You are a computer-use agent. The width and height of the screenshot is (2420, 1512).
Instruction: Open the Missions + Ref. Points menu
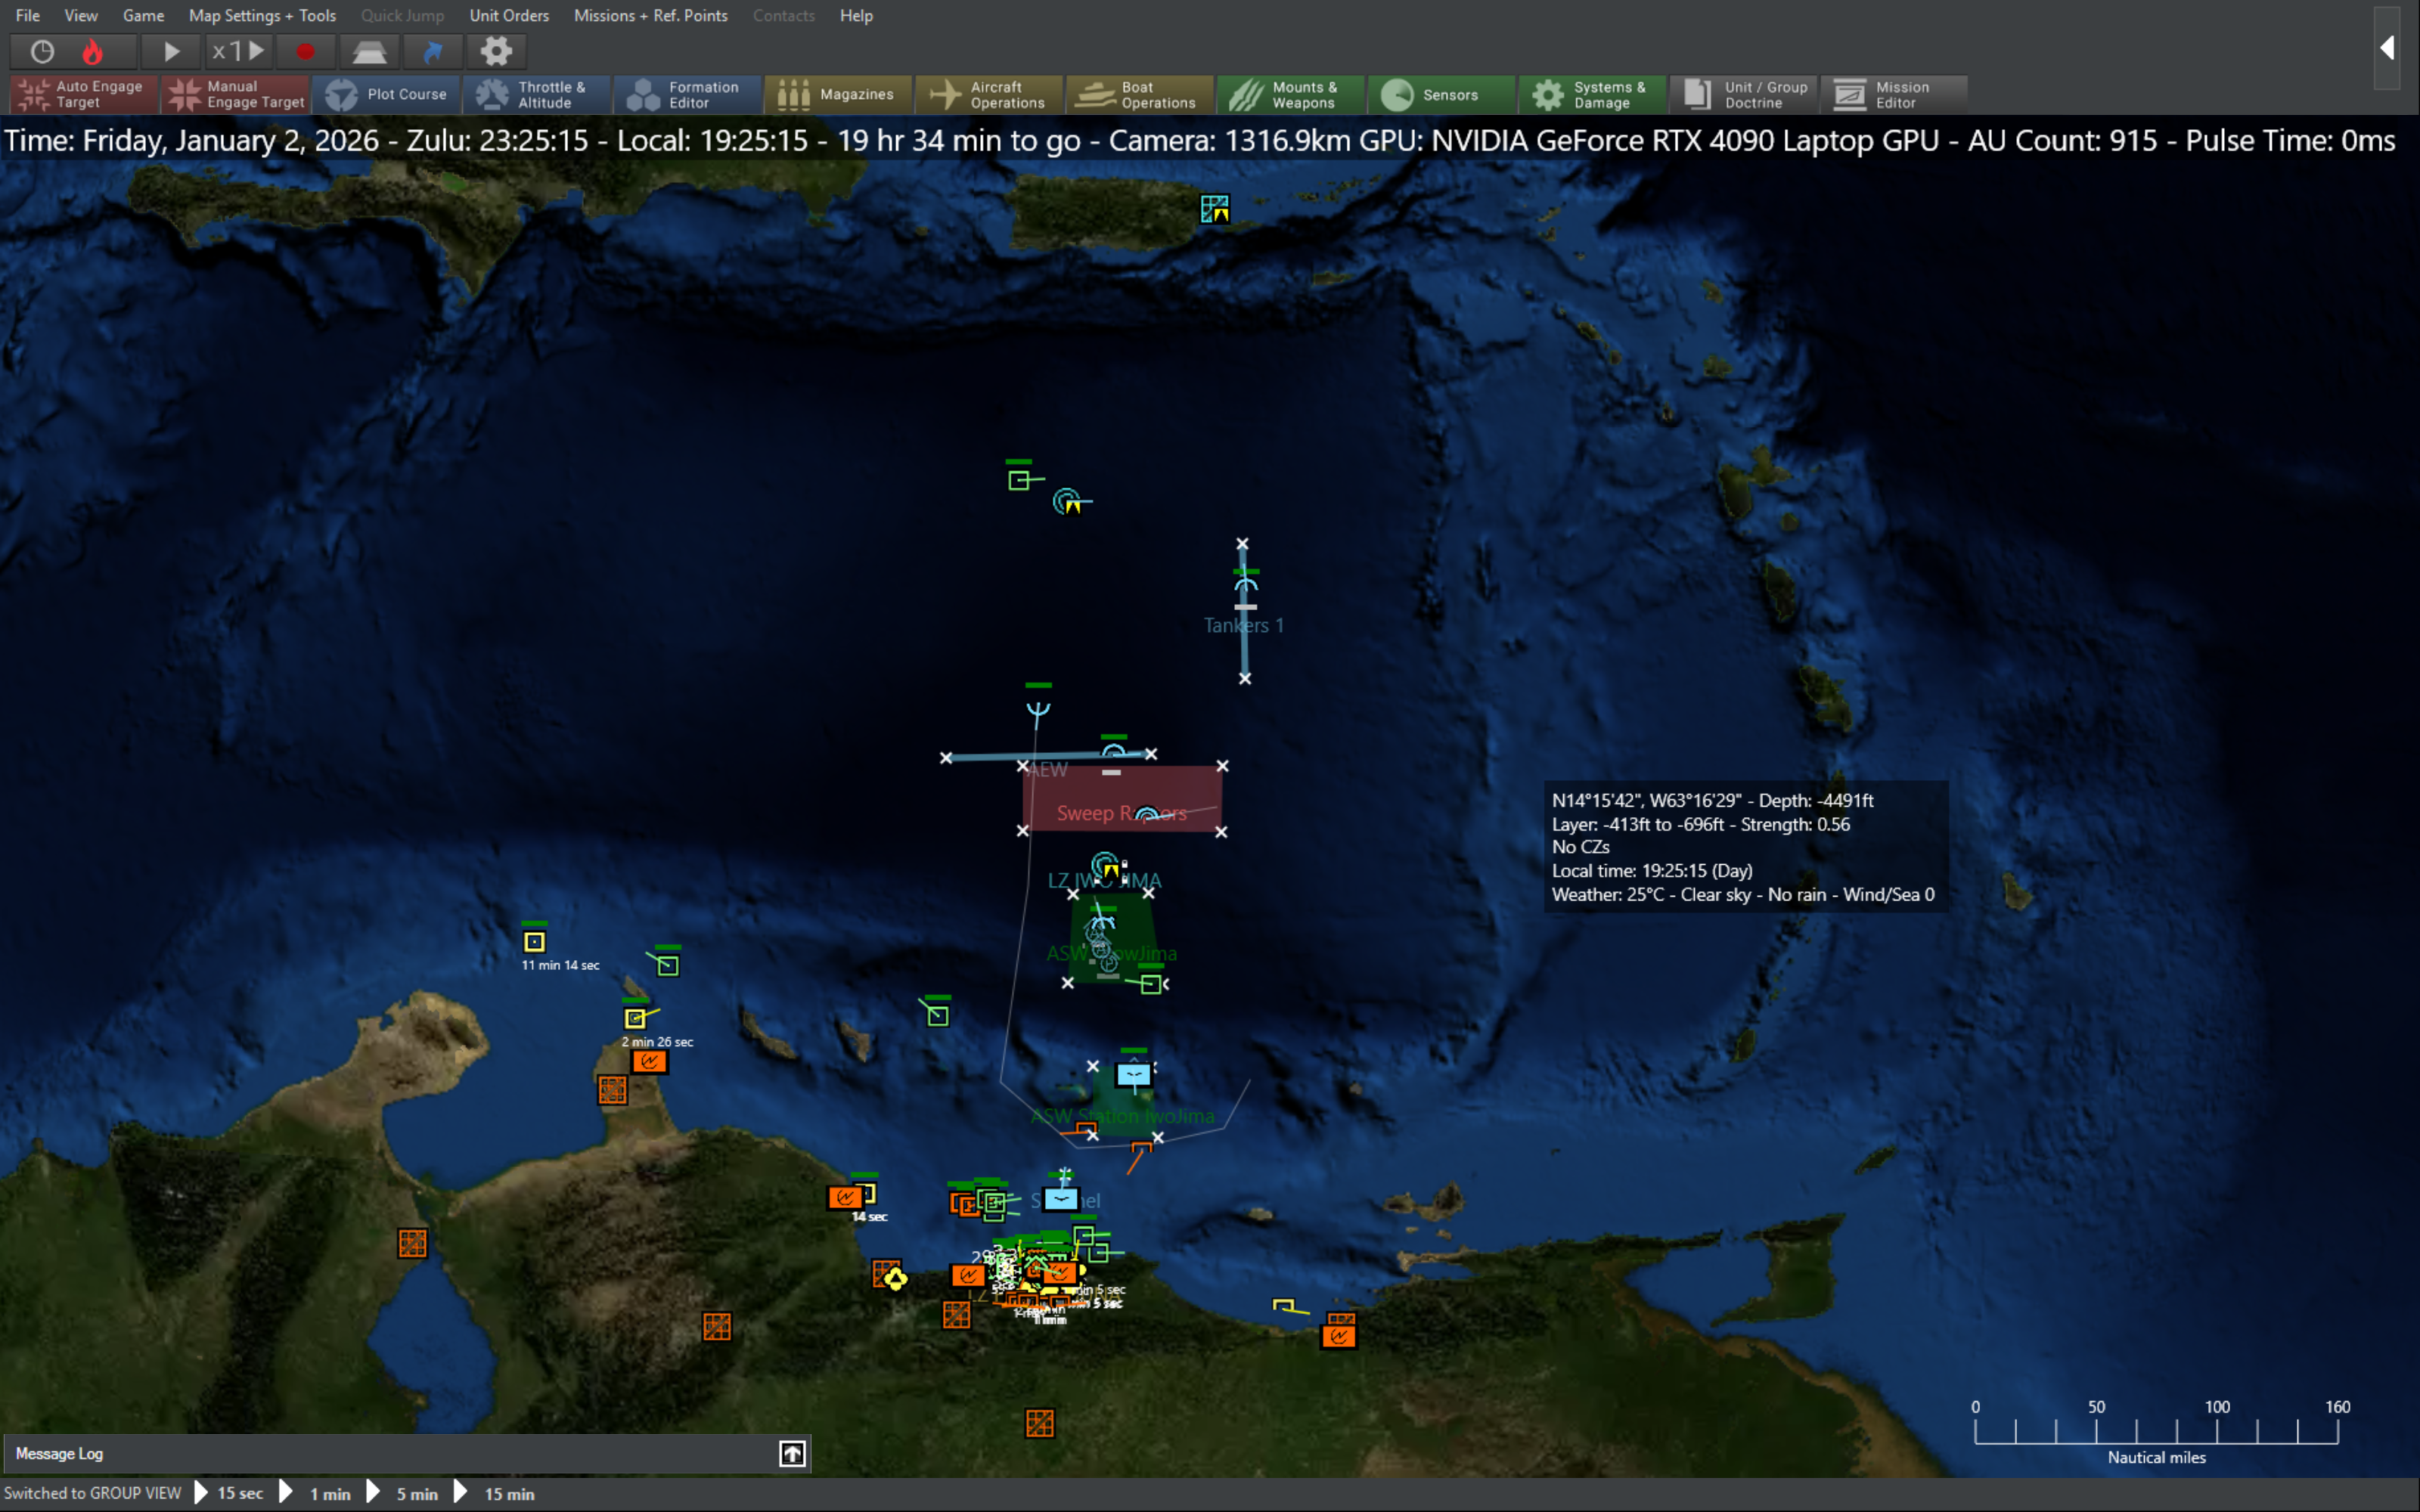[650, 16]
